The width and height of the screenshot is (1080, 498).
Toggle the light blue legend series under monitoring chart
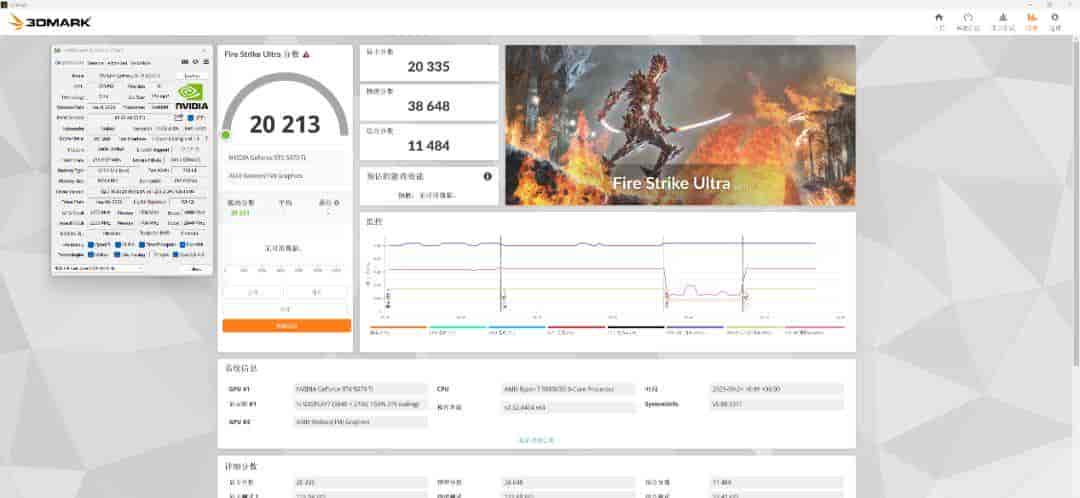coord(517,330)
